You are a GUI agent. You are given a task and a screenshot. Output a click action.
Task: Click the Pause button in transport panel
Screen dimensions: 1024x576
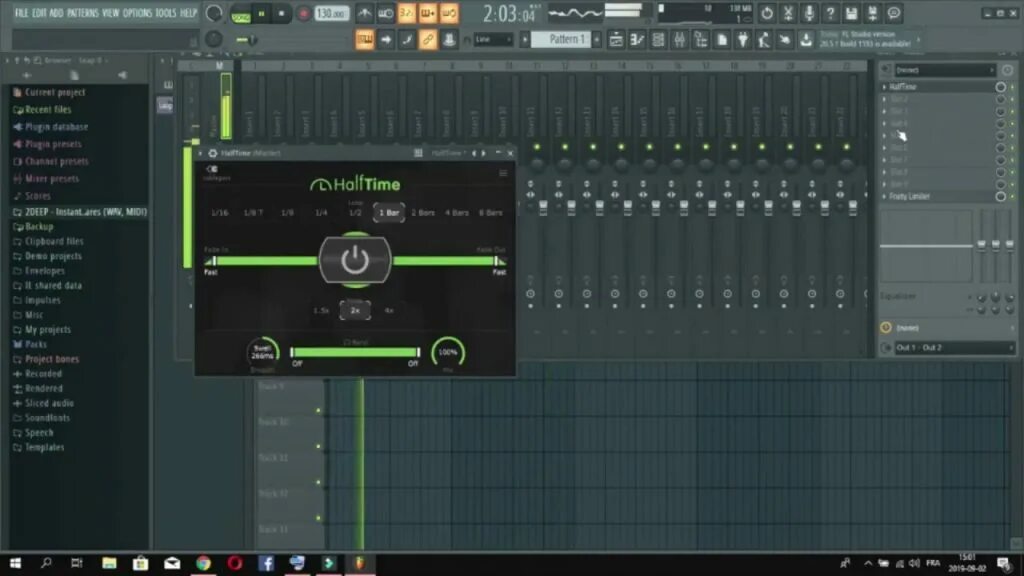[x=261, y=13]
